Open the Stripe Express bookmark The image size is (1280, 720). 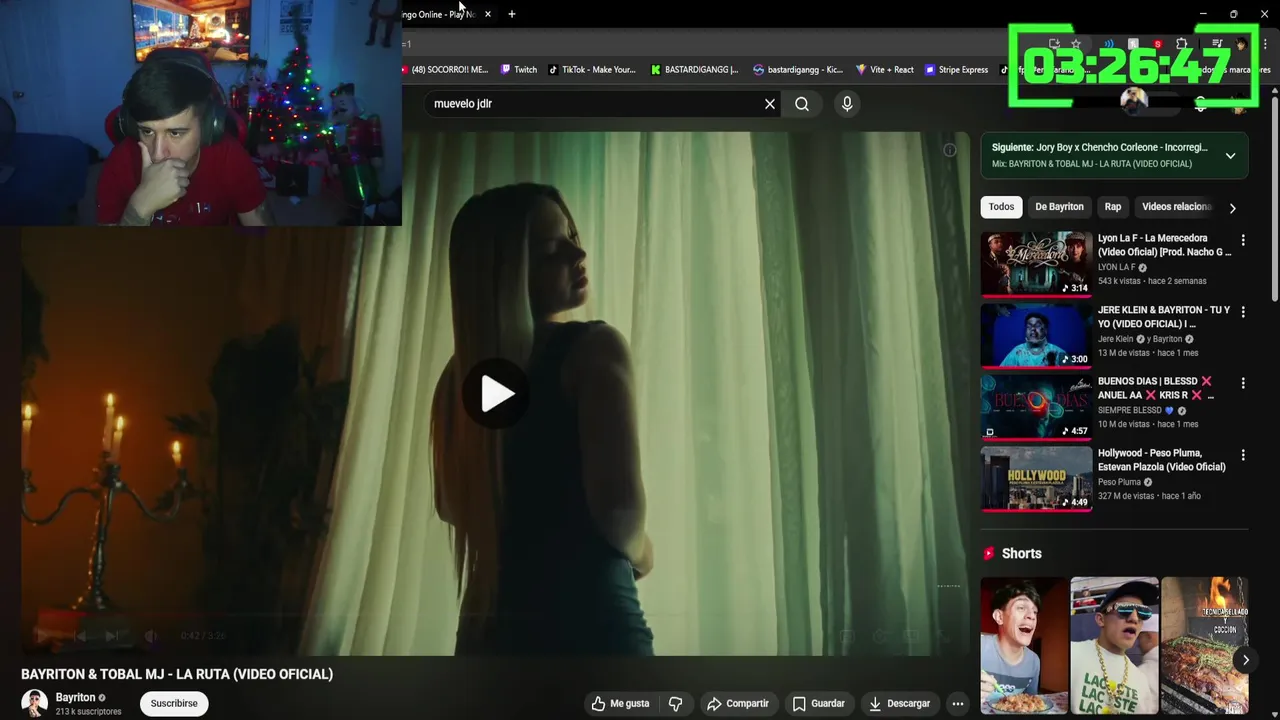pyautogui.click(x=957, y=70)
